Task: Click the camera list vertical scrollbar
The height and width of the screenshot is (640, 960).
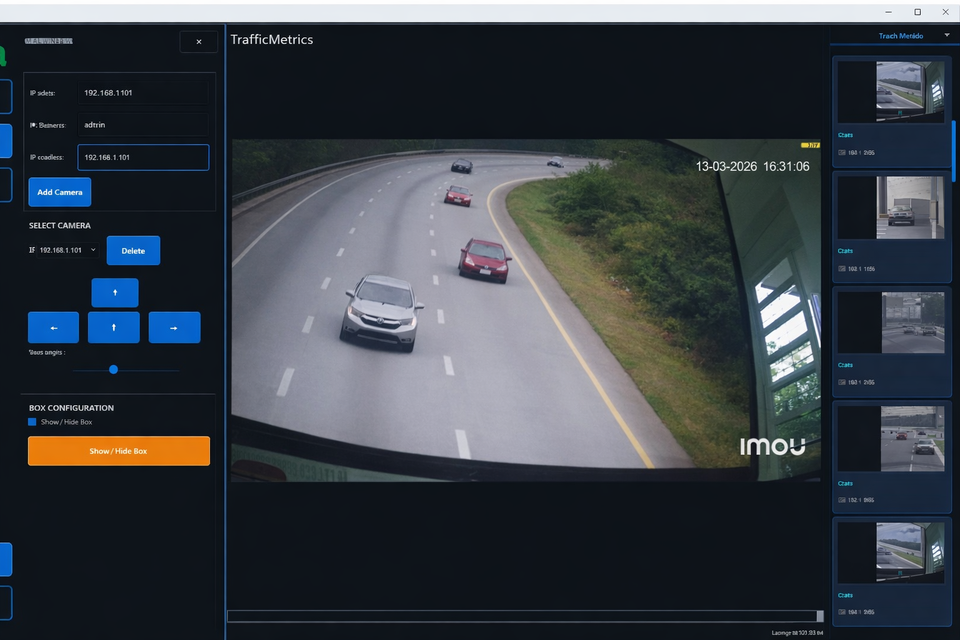Action: pos(953,148)
